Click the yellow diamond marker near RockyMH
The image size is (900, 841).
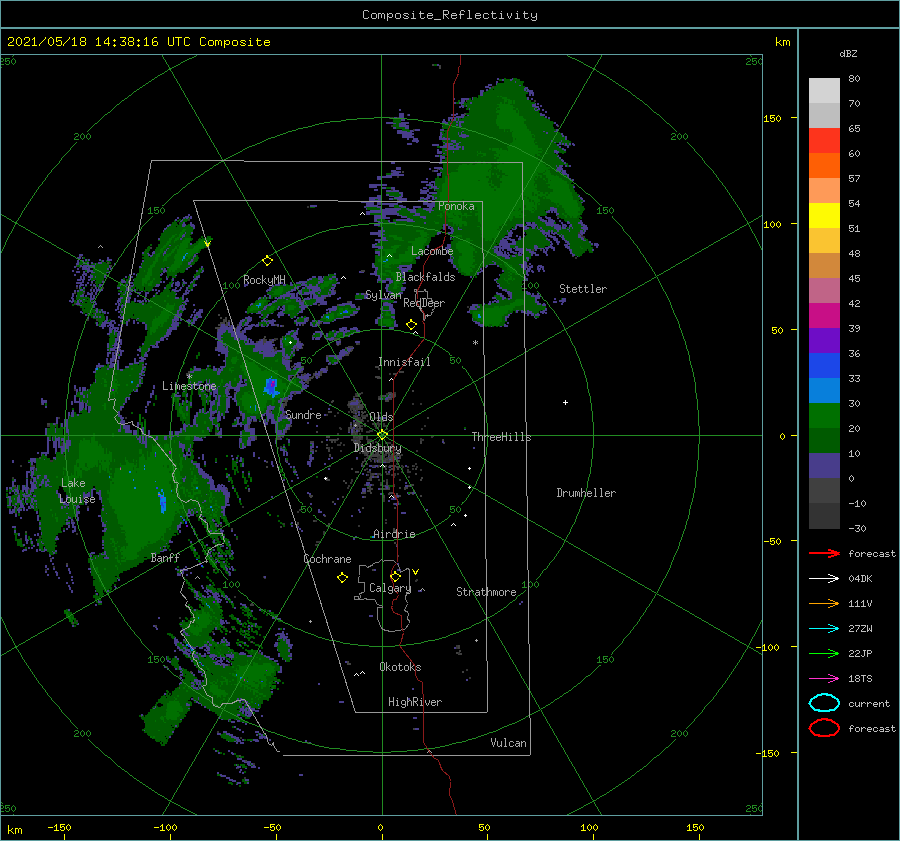(x=267, y=261)
